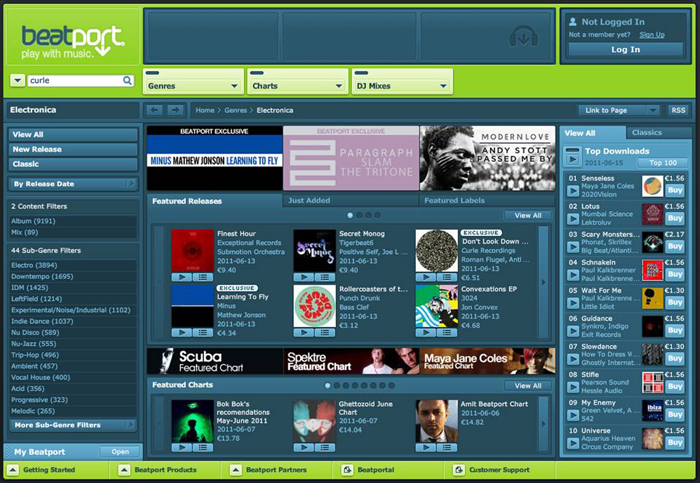The width and height of the screenshot is (700, 483).
Task: Switch to the Featured Labels tab
Action: (x=487, y=200)
